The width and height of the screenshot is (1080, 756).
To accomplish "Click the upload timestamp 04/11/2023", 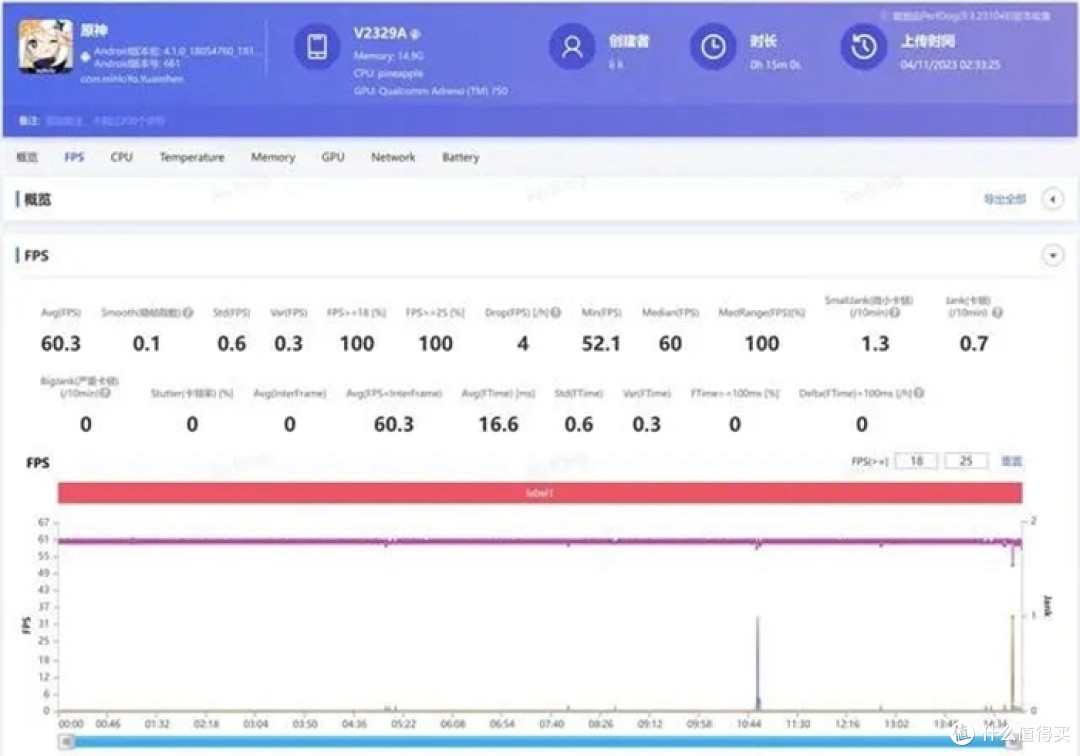I will coord(950,65).
